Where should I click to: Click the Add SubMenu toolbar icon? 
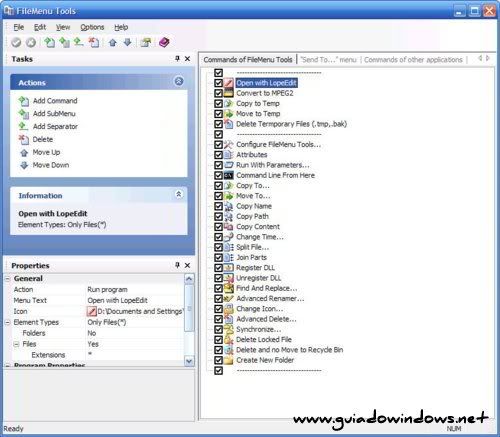[x=64, y=42]
